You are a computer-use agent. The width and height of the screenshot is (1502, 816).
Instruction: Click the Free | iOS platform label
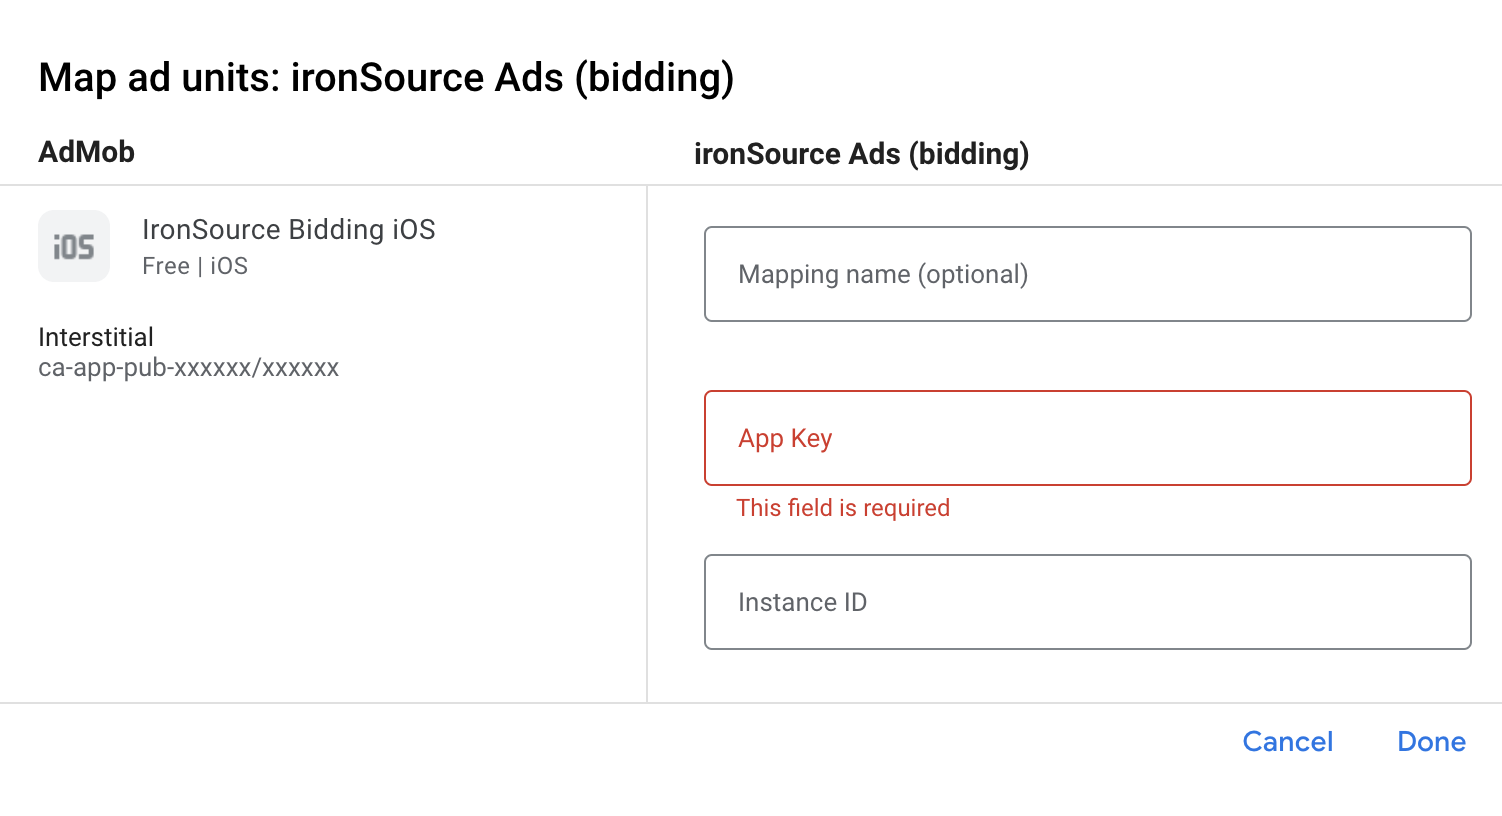pyautogui.click(x=194, y=266)
